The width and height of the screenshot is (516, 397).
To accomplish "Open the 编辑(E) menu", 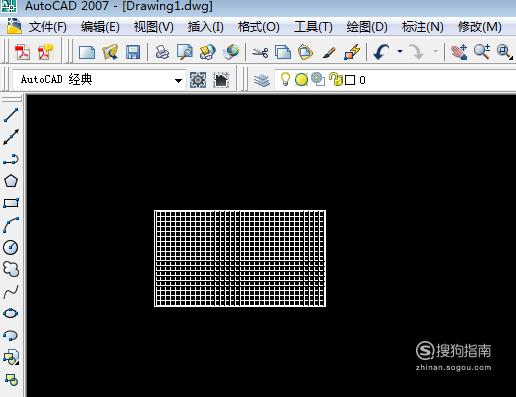I will [100, 27].
